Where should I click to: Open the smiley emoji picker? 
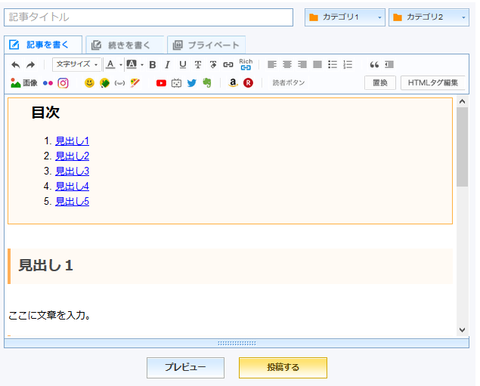point(89,83)
